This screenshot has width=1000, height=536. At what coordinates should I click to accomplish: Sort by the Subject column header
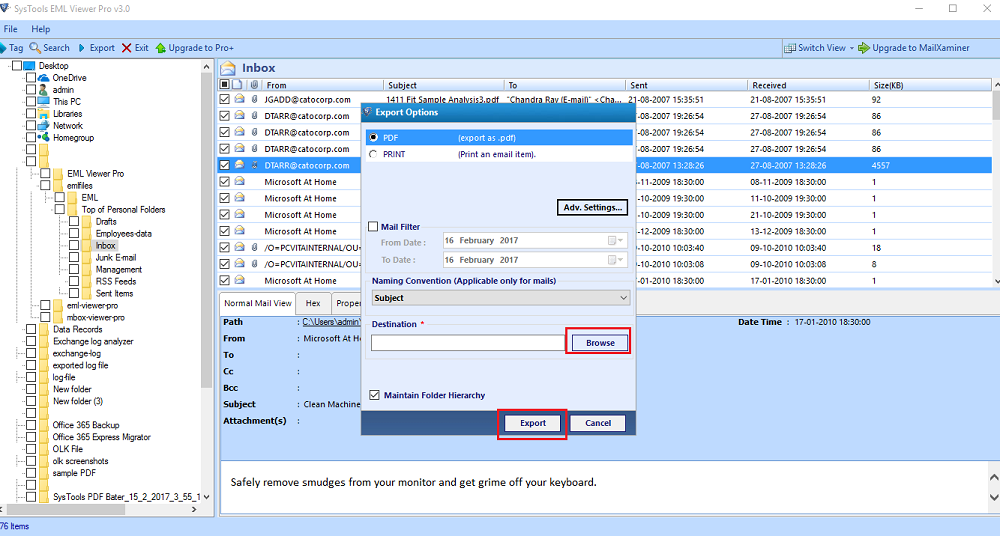(x=444, y=85)
